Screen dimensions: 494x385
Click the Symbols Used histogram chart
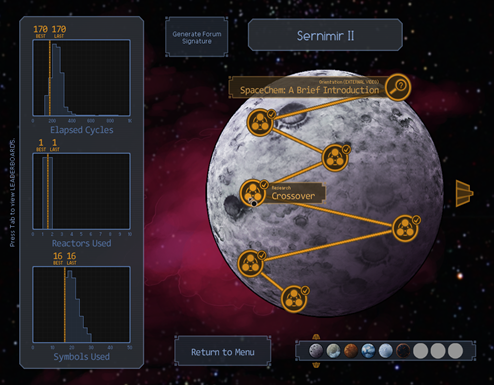click(x=81, y=304)
